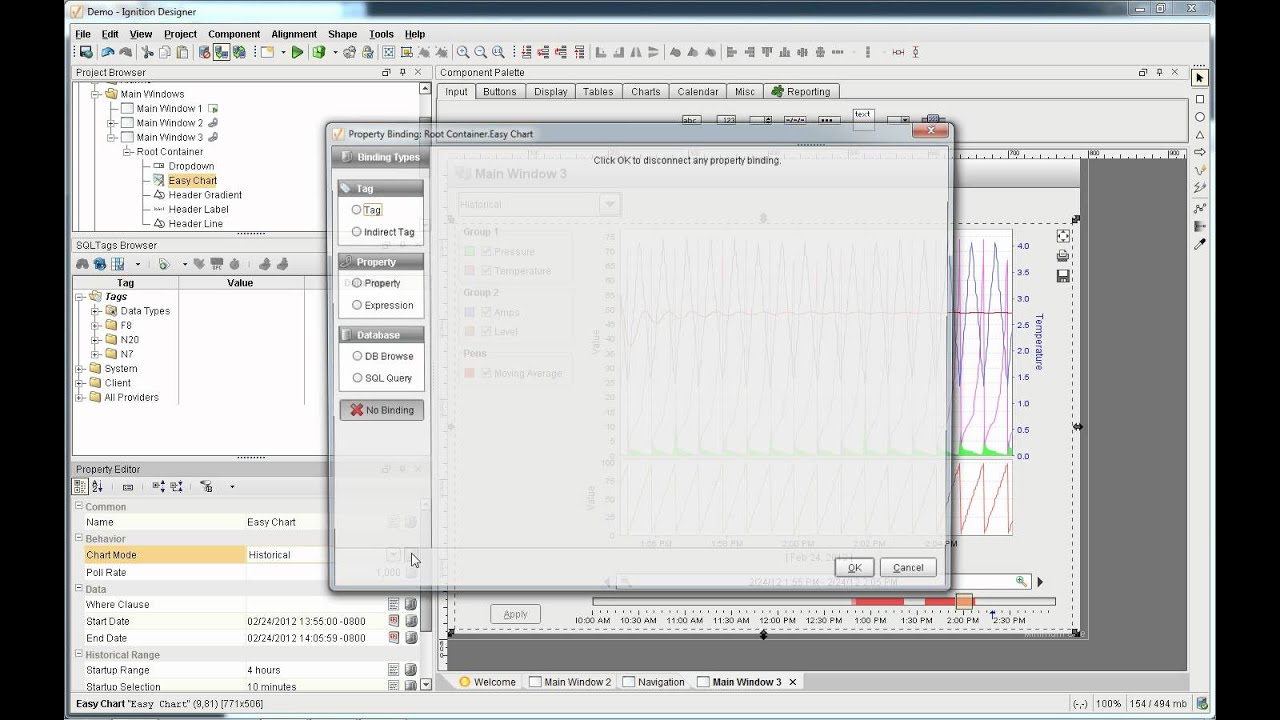Switch to the Main Window 2 workspace tab
The width and height of the screenshot is (1280, 720).
point(570,682)
